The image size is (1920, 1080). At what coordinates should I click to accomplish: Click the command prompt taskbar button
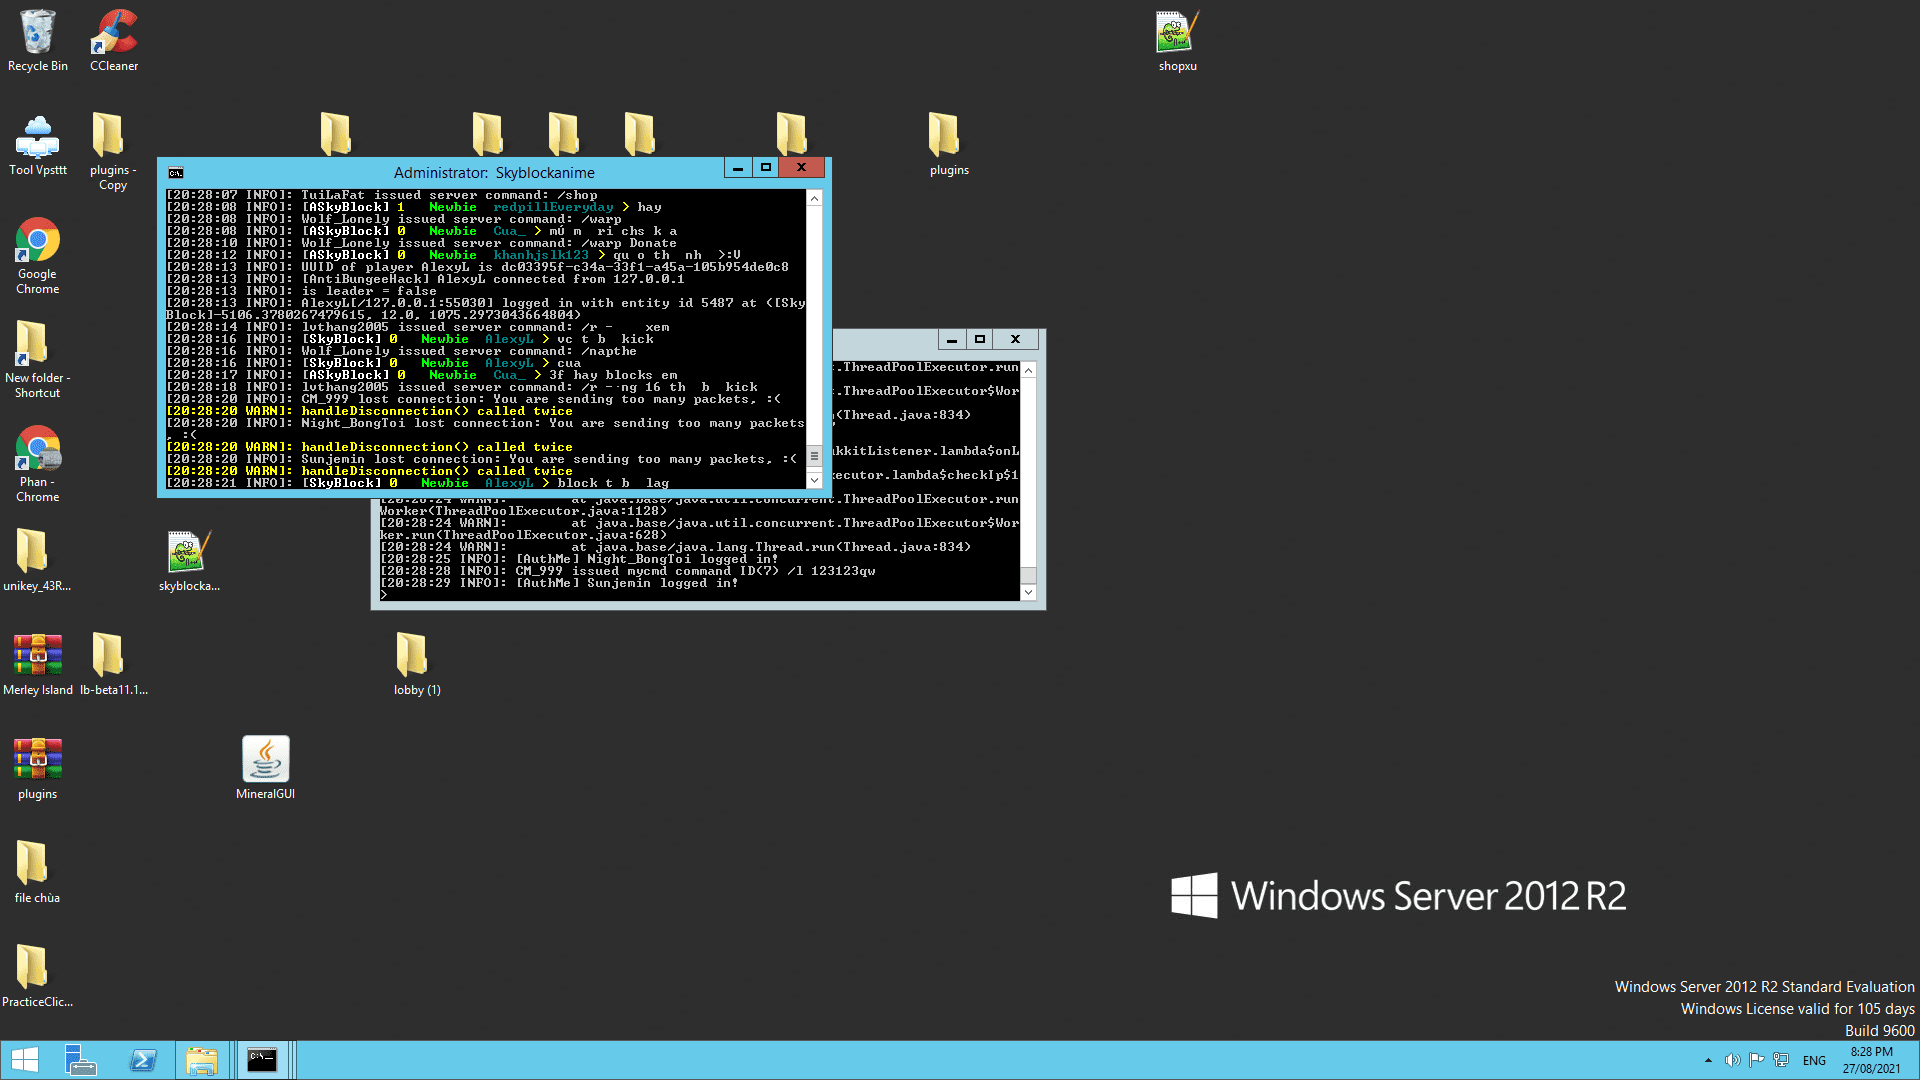[x=262, y=1060]
